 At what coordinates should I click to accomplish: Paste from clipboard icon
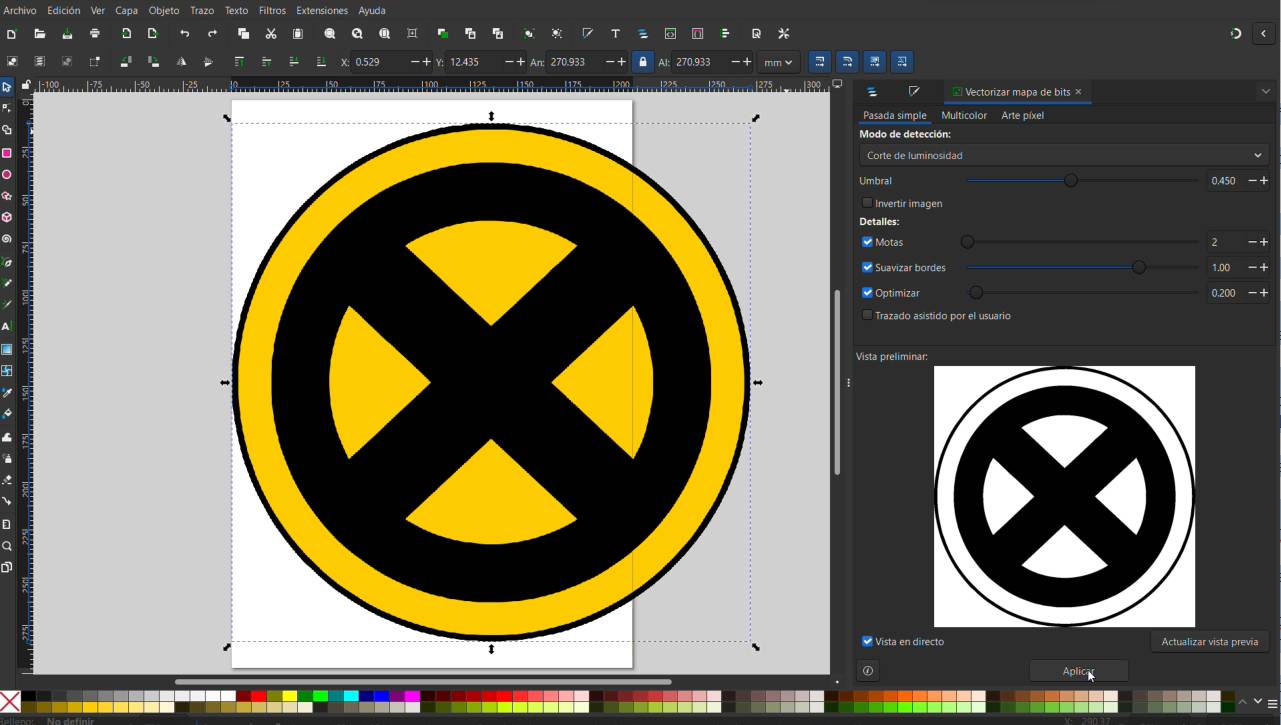(x=298, y=34)
